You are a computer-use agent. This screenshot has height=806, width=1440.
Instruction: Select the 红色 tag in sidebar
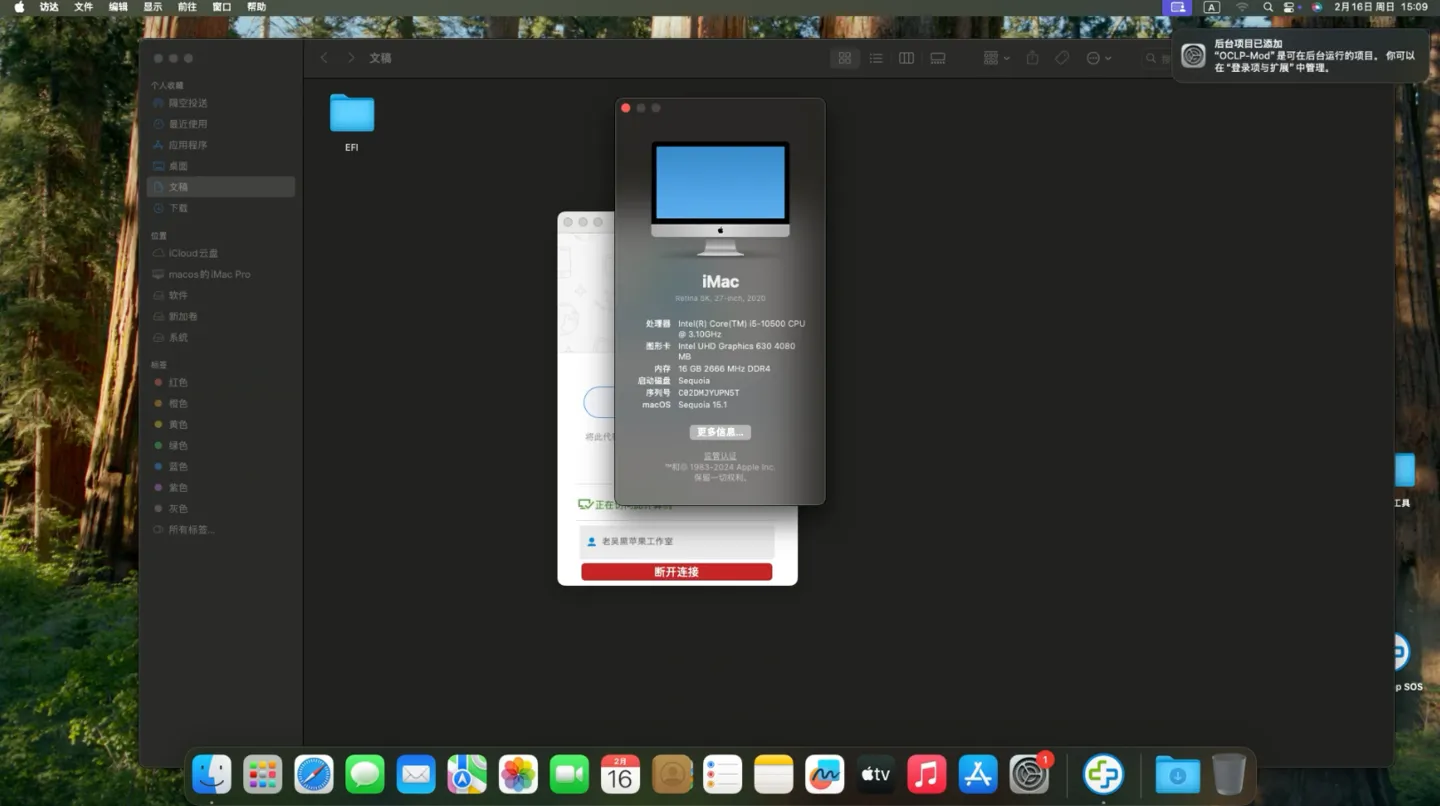point(178,383)
